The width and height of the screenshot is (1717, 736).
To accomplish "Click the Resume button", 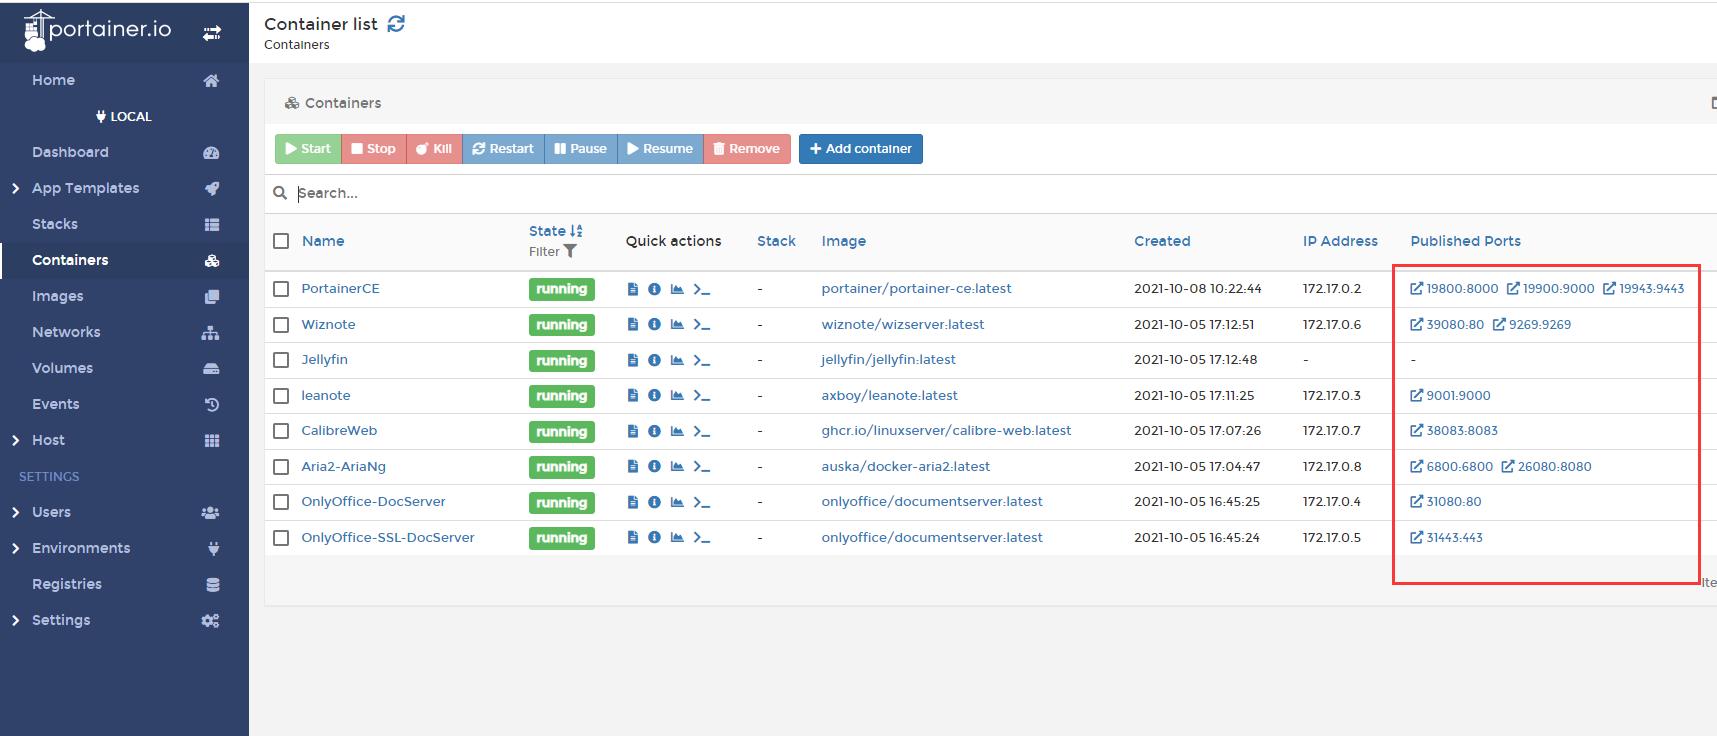I will coord(660,149).
